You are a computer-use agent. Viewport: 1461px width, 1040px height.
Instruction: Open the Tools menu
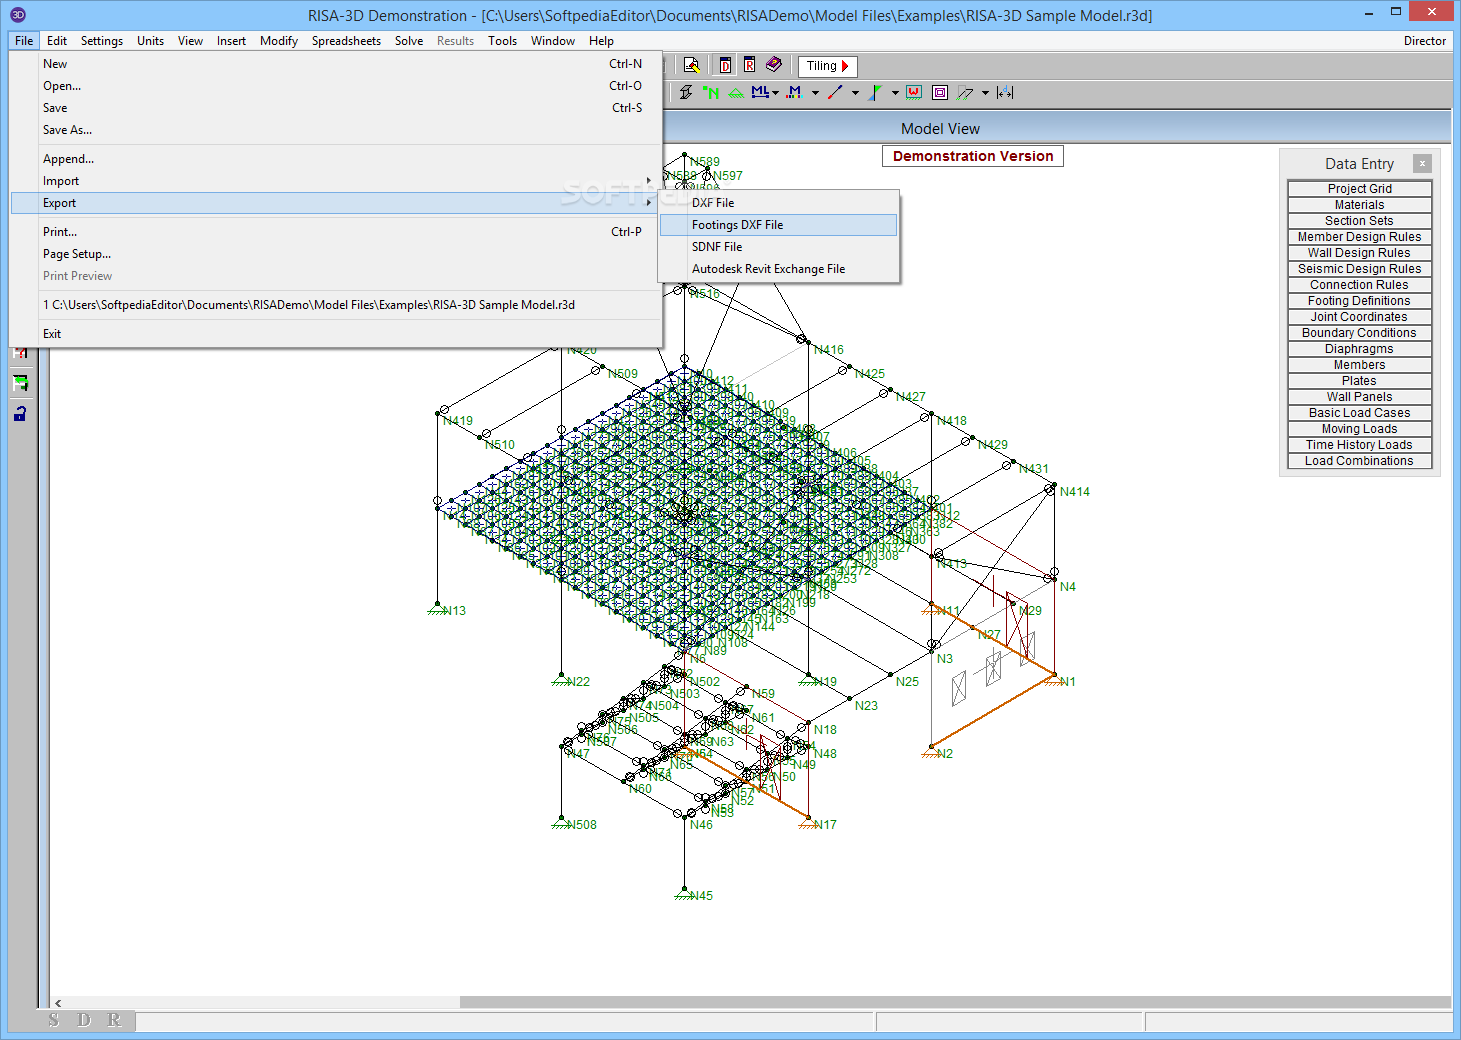(502, 41)
